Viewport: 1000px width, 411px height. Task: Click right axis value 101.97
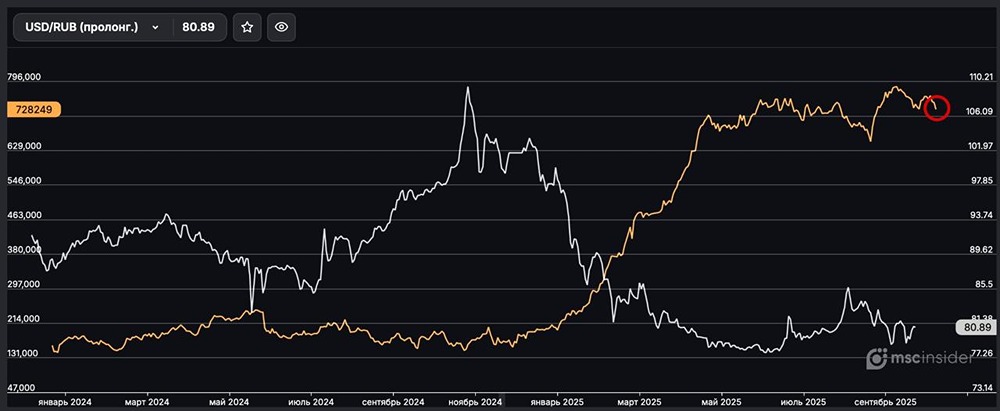[981, 146]
